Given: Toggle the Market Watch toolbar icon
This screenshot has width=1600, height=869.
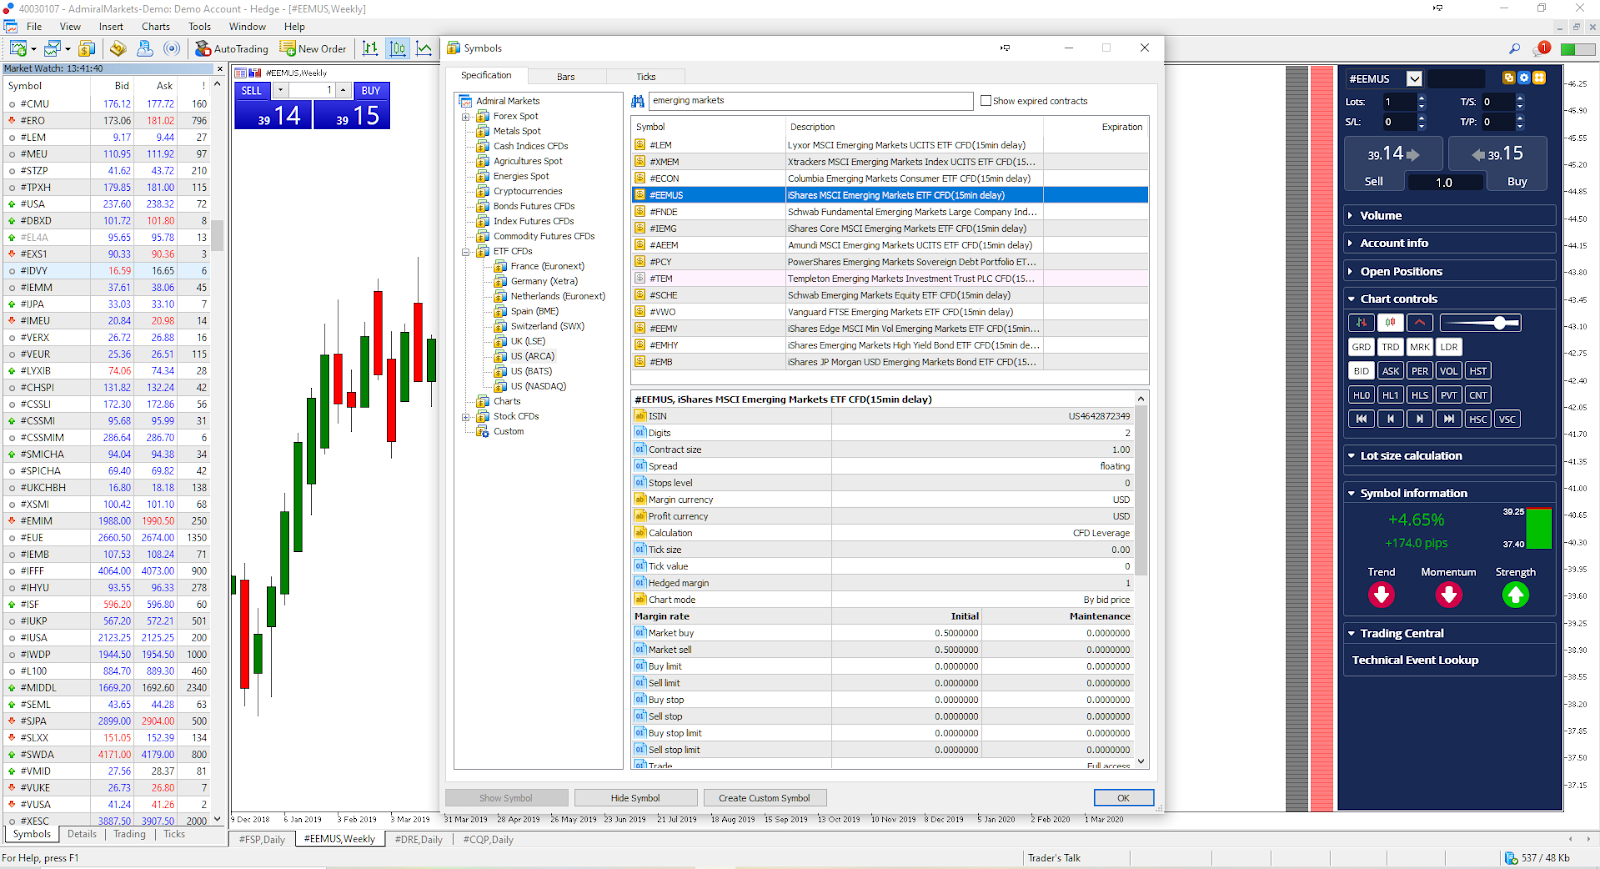Looking at the screenshot, I should point(87,48).
